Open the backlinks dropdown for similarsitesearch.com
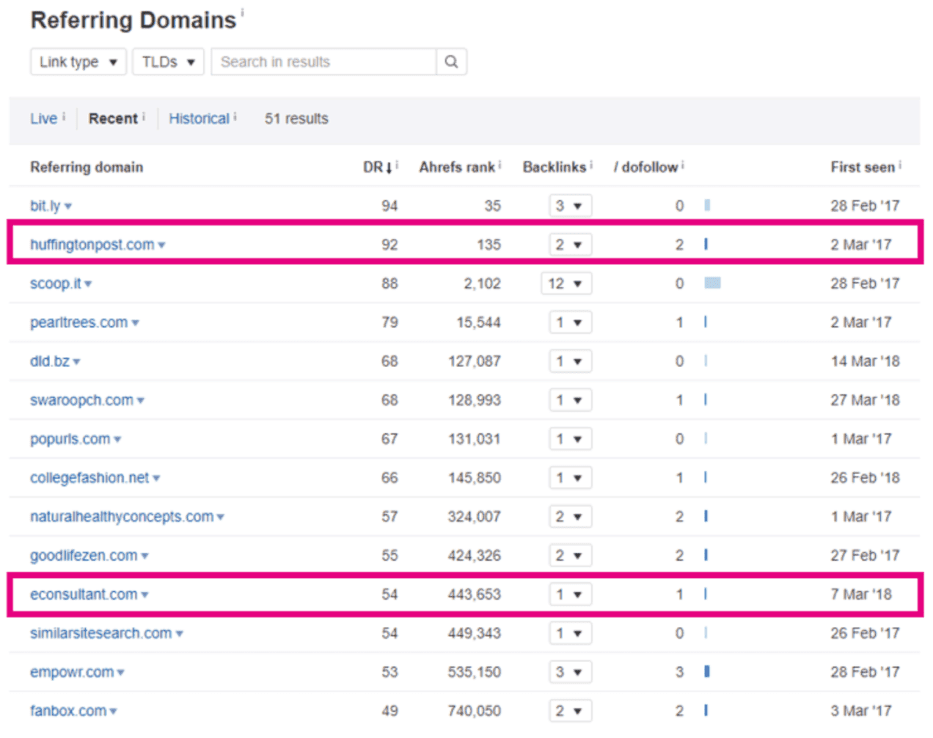This screenshot has height=738, width=933. coord(570,633)
